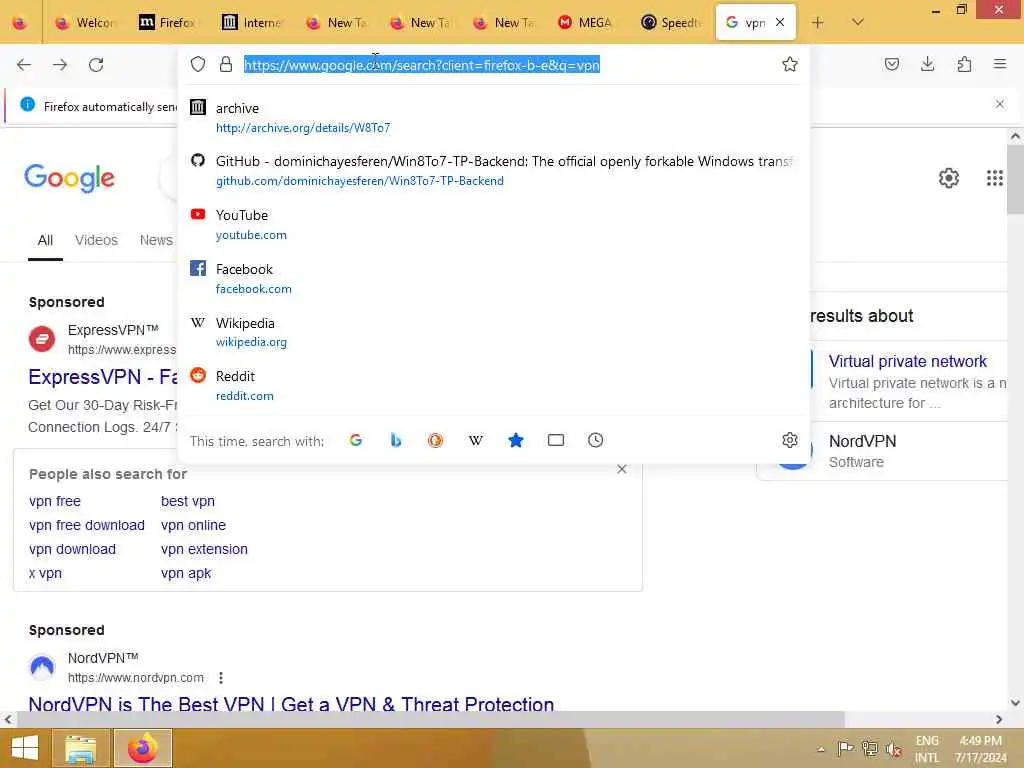The height and width of the screenshot is (768, 1024).
Task: Search this time with Bing icon
Action: click(396, 440)
